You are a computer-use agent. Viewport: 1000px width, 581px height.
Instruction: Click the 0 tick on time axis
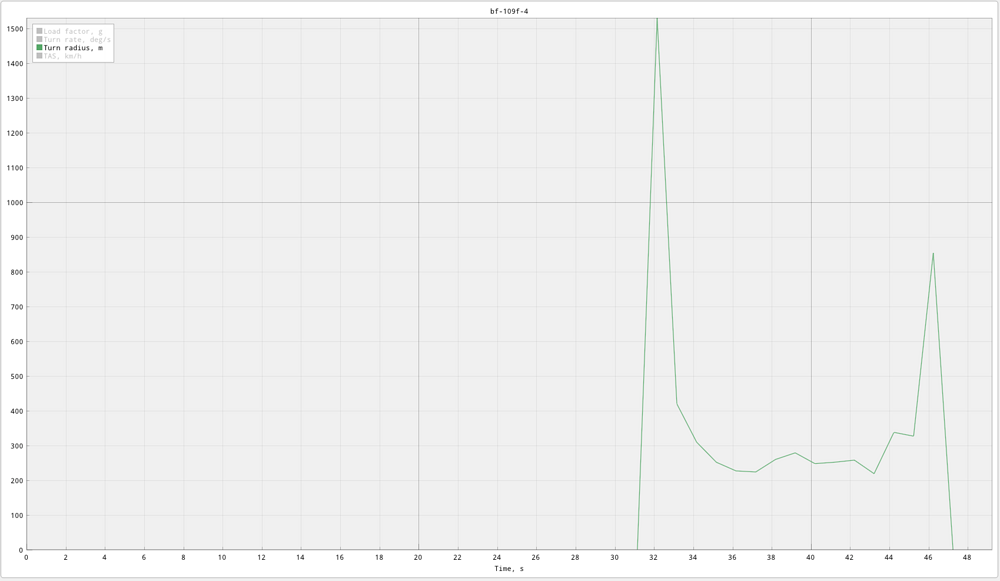point(26,558)
